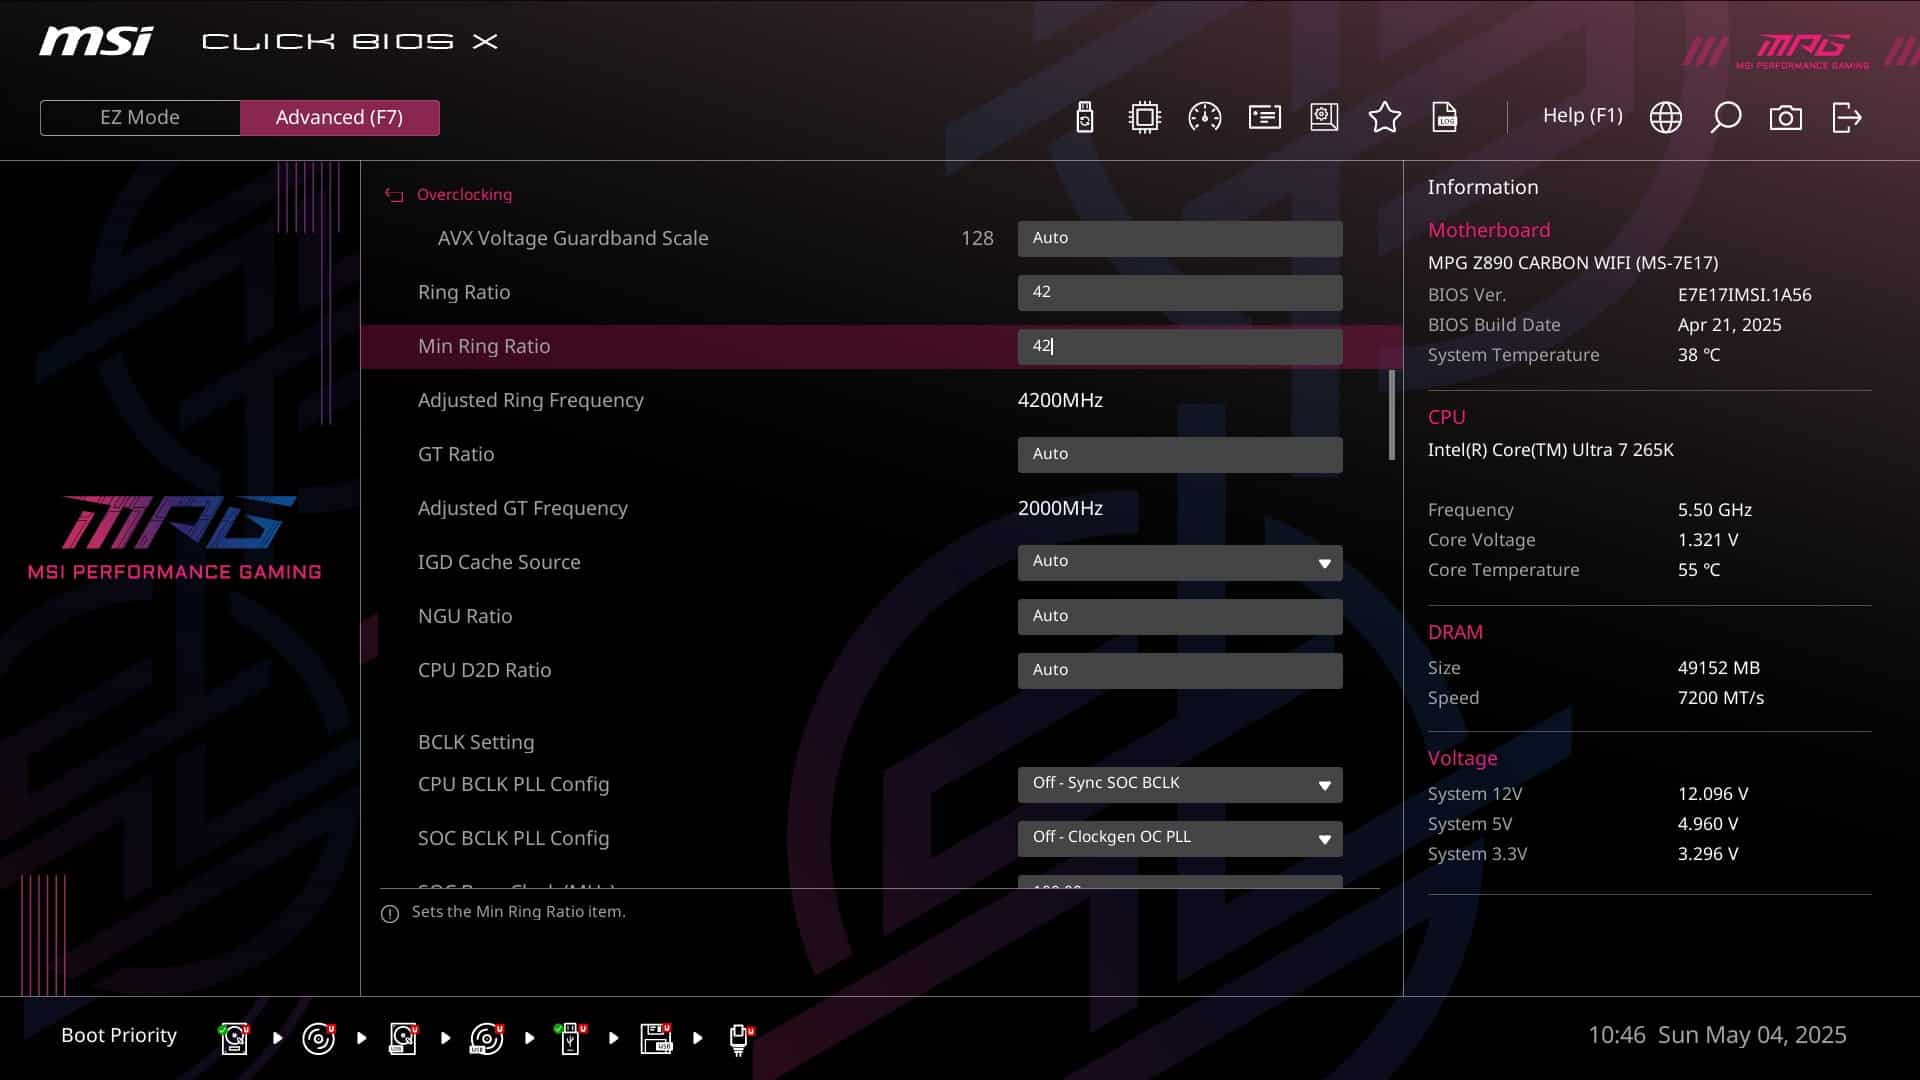The width and height of the screenshot is (1920, 1080).
Task: Select the Min Ring Ratio row label
Action: pyautogui.click(x=484, y=346)
